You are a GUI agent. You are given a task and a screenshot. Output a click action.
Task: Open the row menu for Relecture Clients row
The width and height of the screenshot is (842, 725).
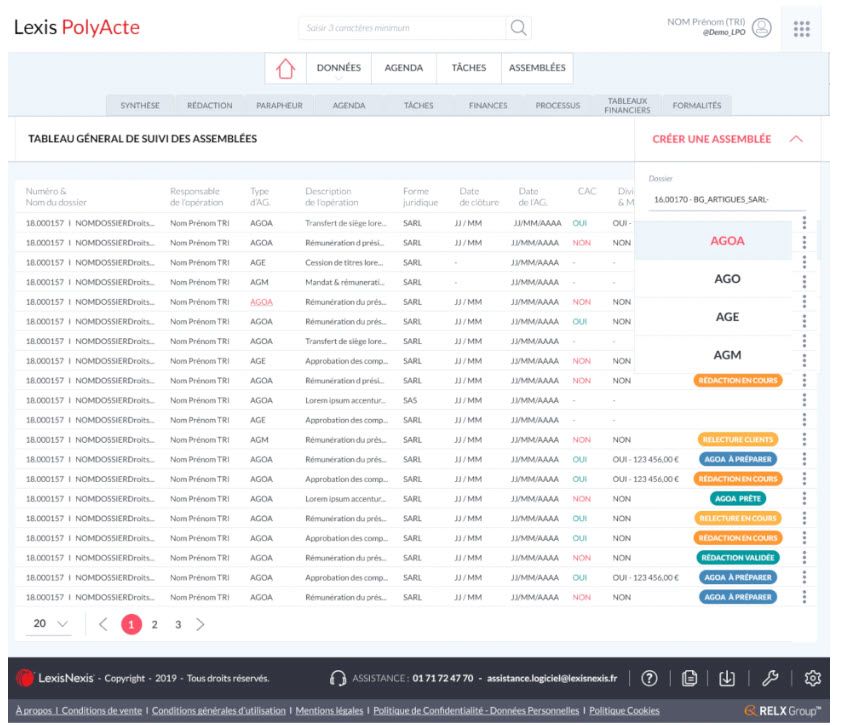pyautogui.click(x=804, y=440)
